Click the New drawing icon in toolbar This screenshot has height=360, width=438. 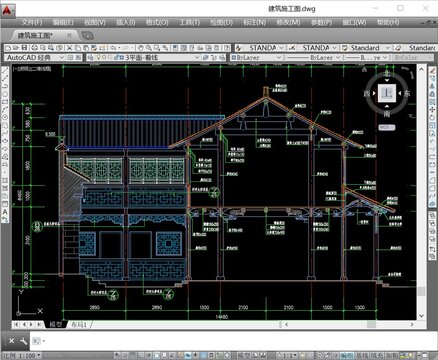click(8, 48)
